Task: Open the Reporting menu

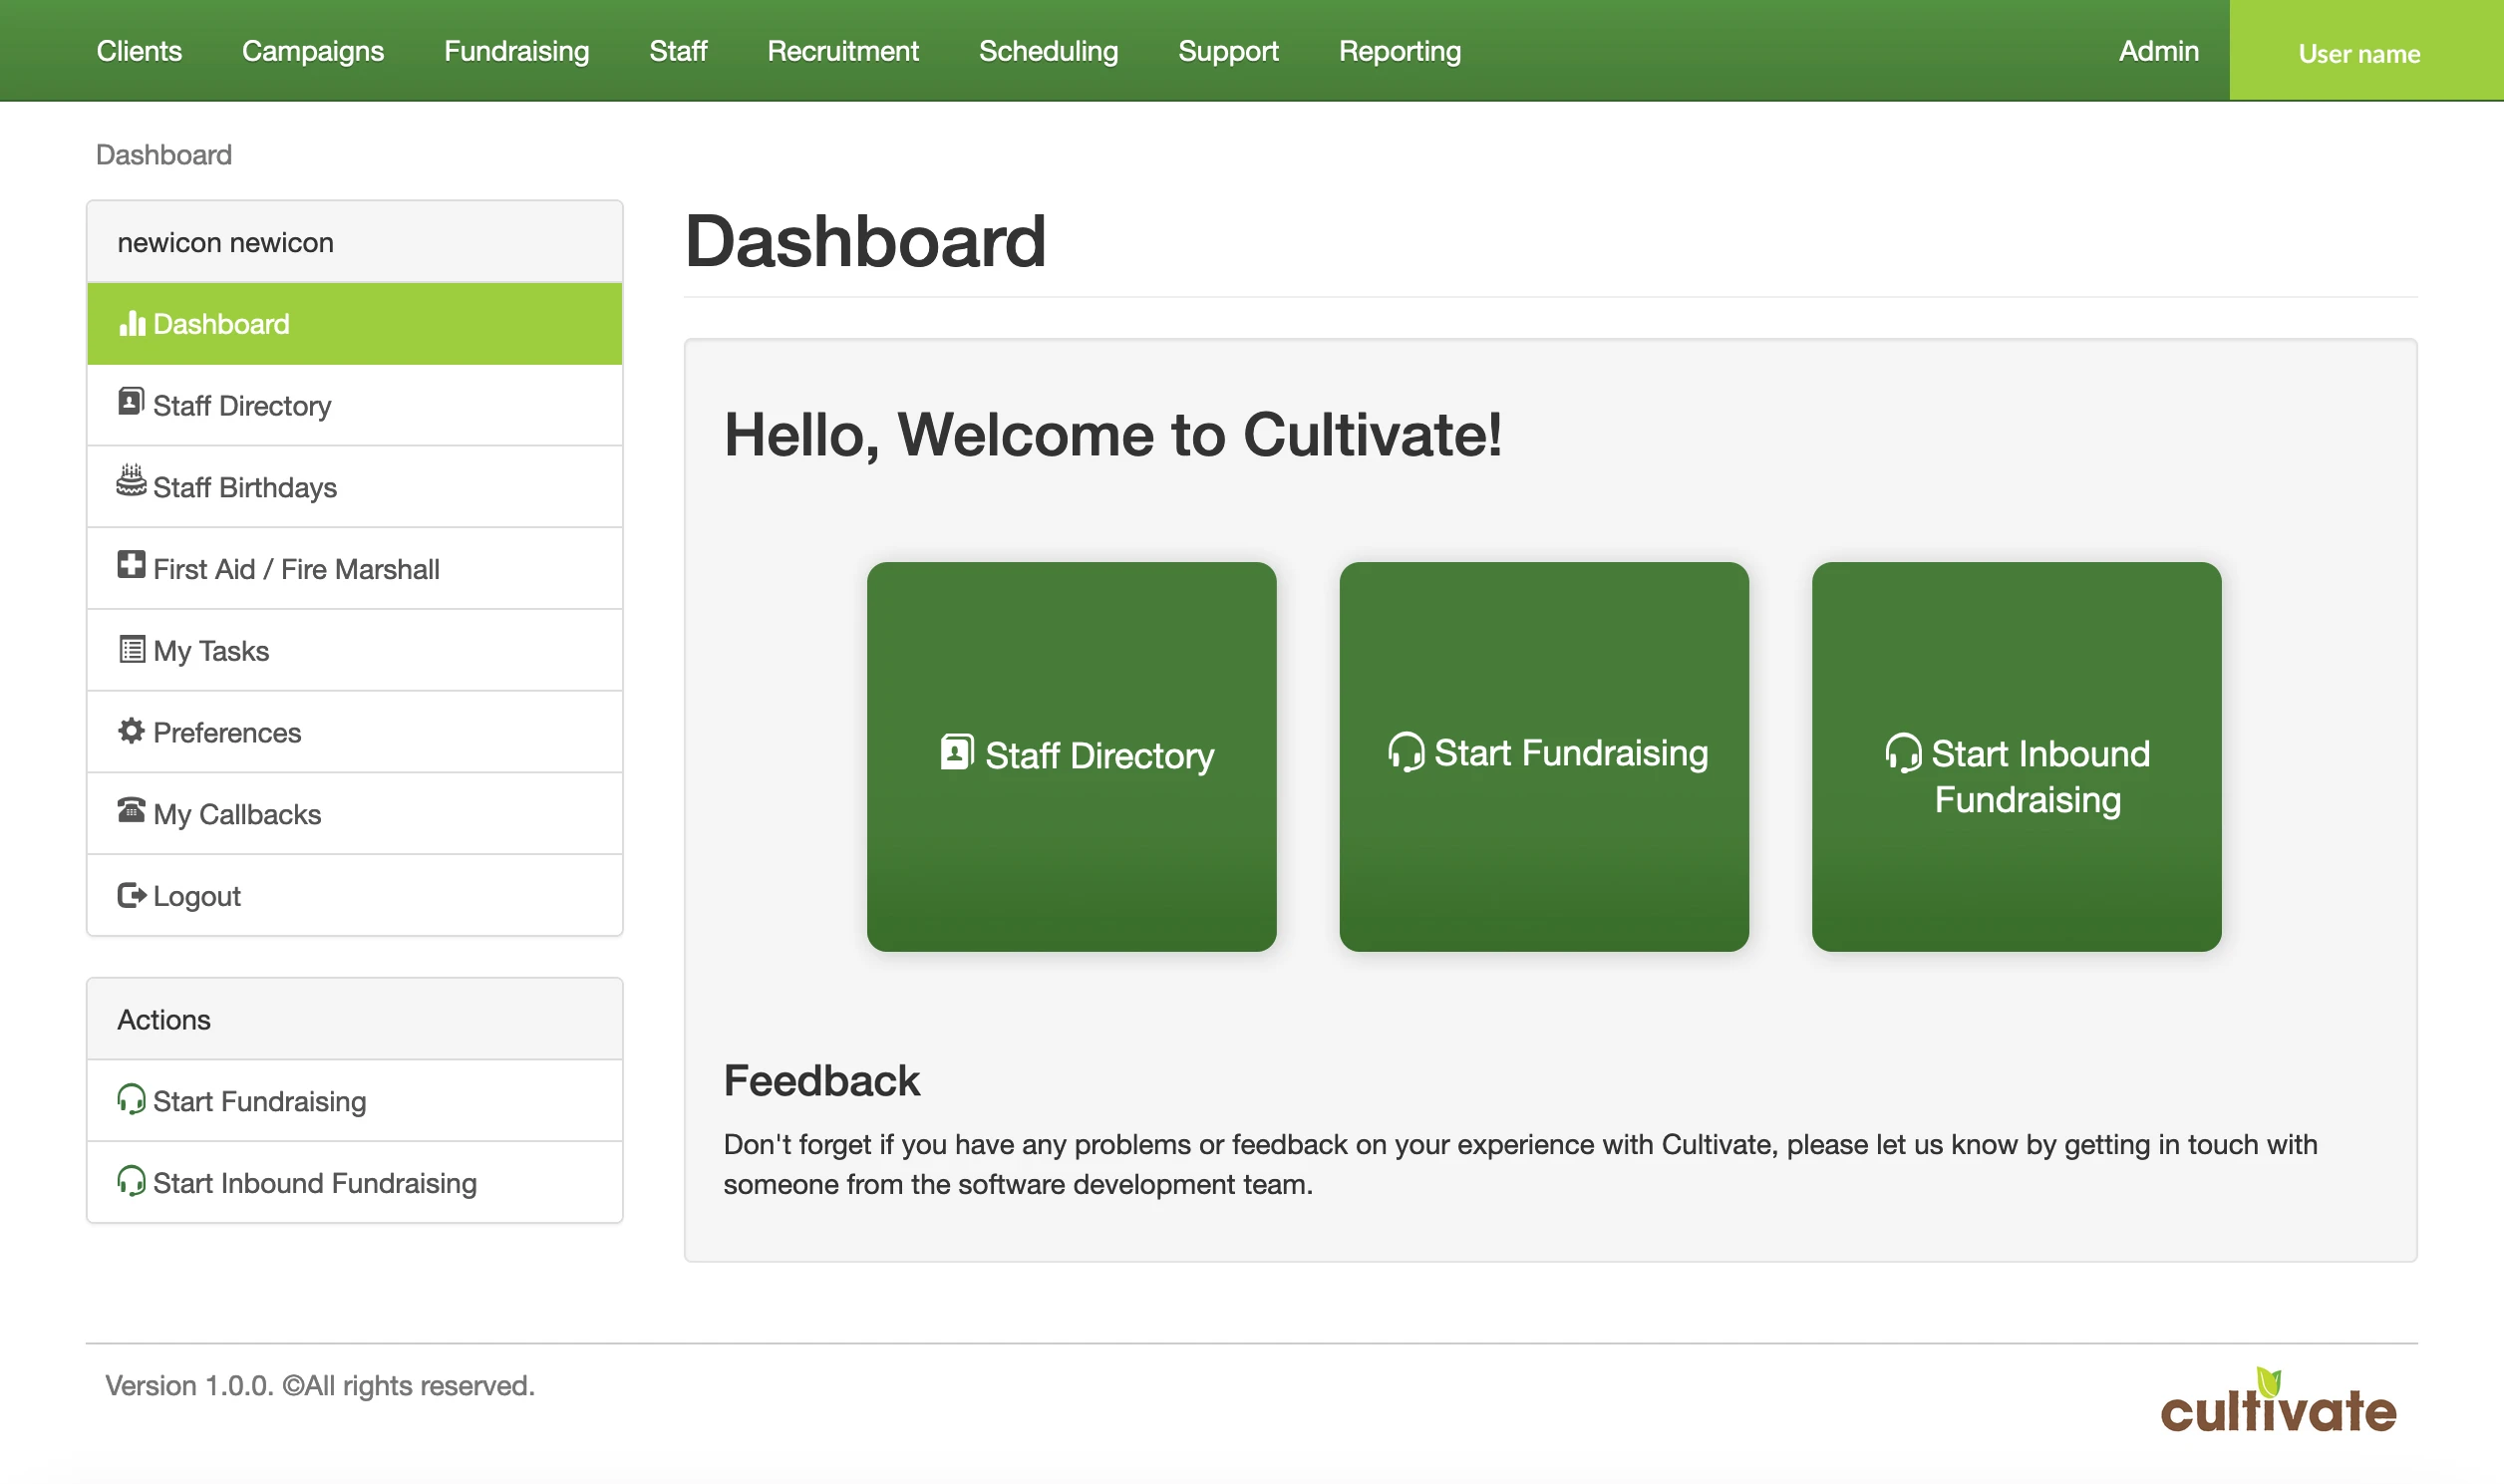Action: pyautogui.click(x=1400, y=51)
